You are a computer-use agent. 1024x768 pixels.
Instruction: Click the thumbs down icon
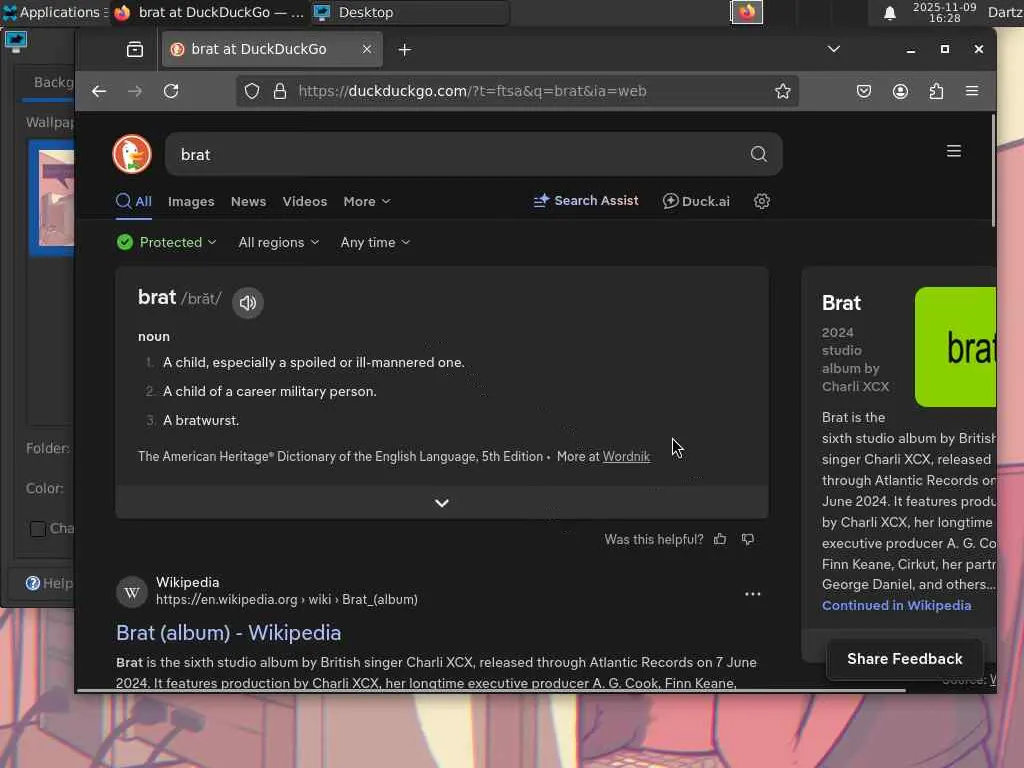(748, 539)
